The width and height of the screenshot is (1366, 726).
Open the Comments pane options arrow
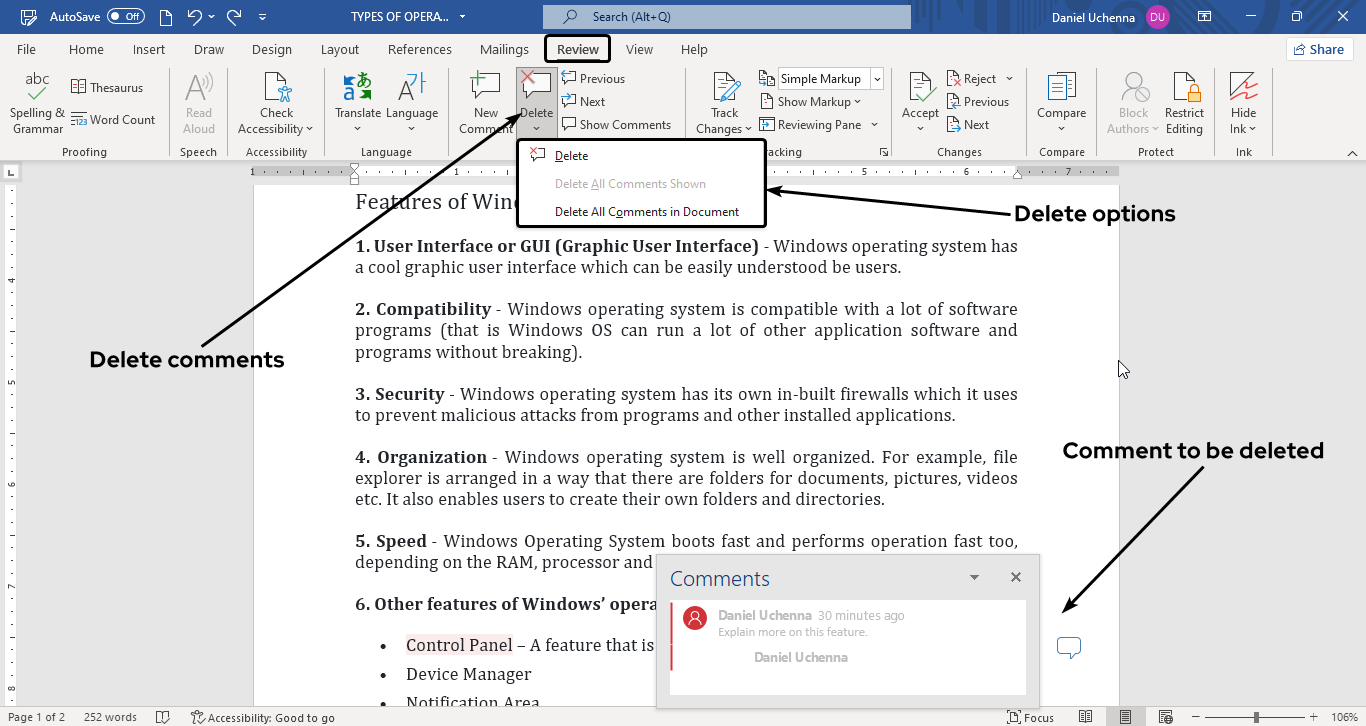tap(974, 578)
